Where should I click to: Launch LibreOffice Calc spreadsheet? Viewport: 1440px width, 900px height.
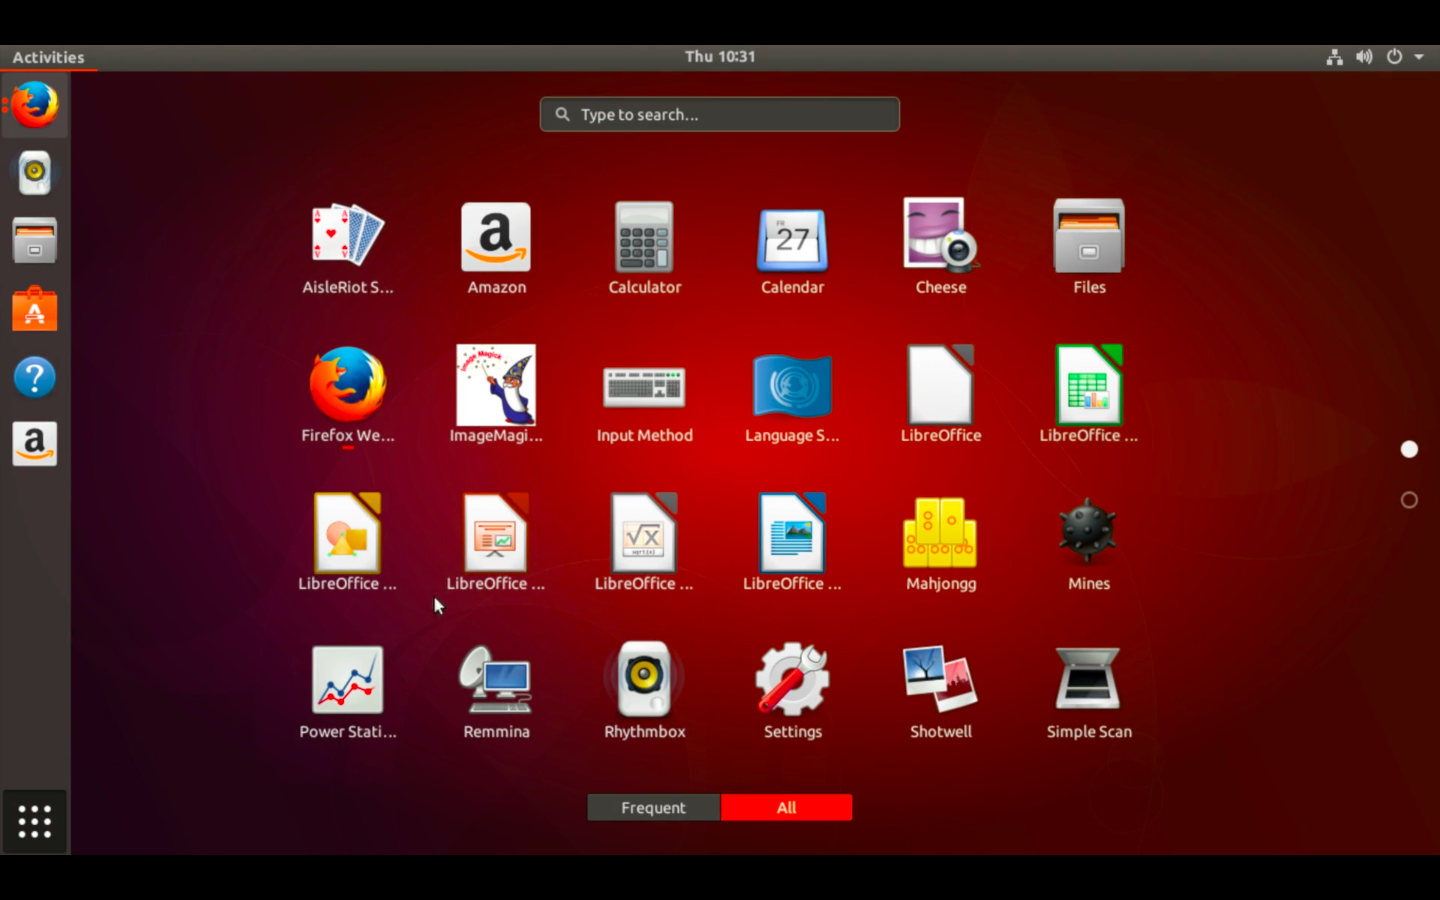click(1088, 385)
